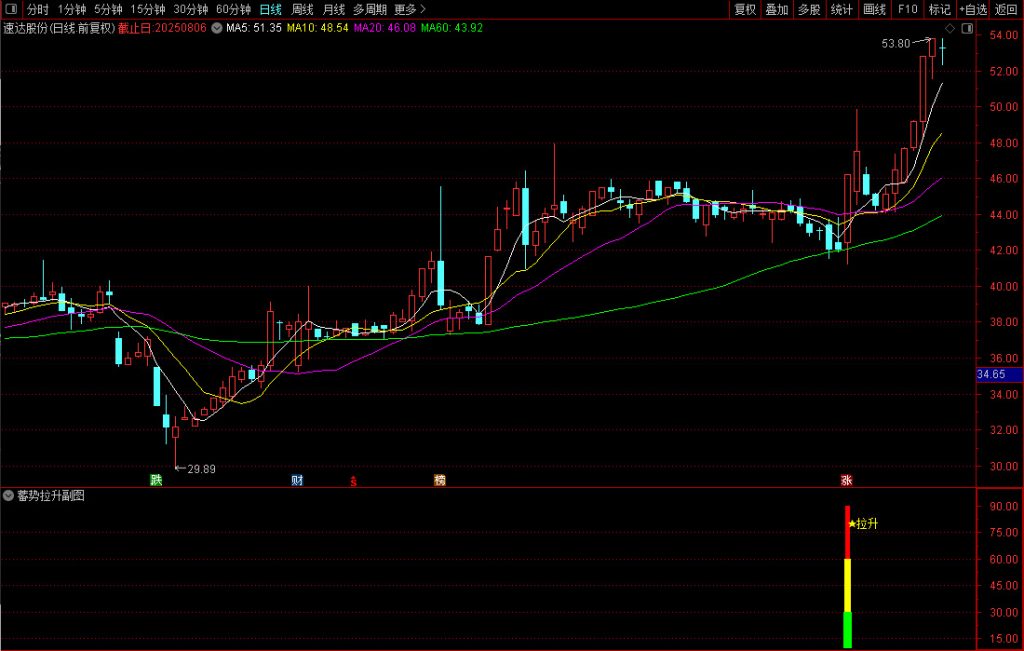Click the panel layout icon at top-left

pyautogui.click(x=9, y=9)
